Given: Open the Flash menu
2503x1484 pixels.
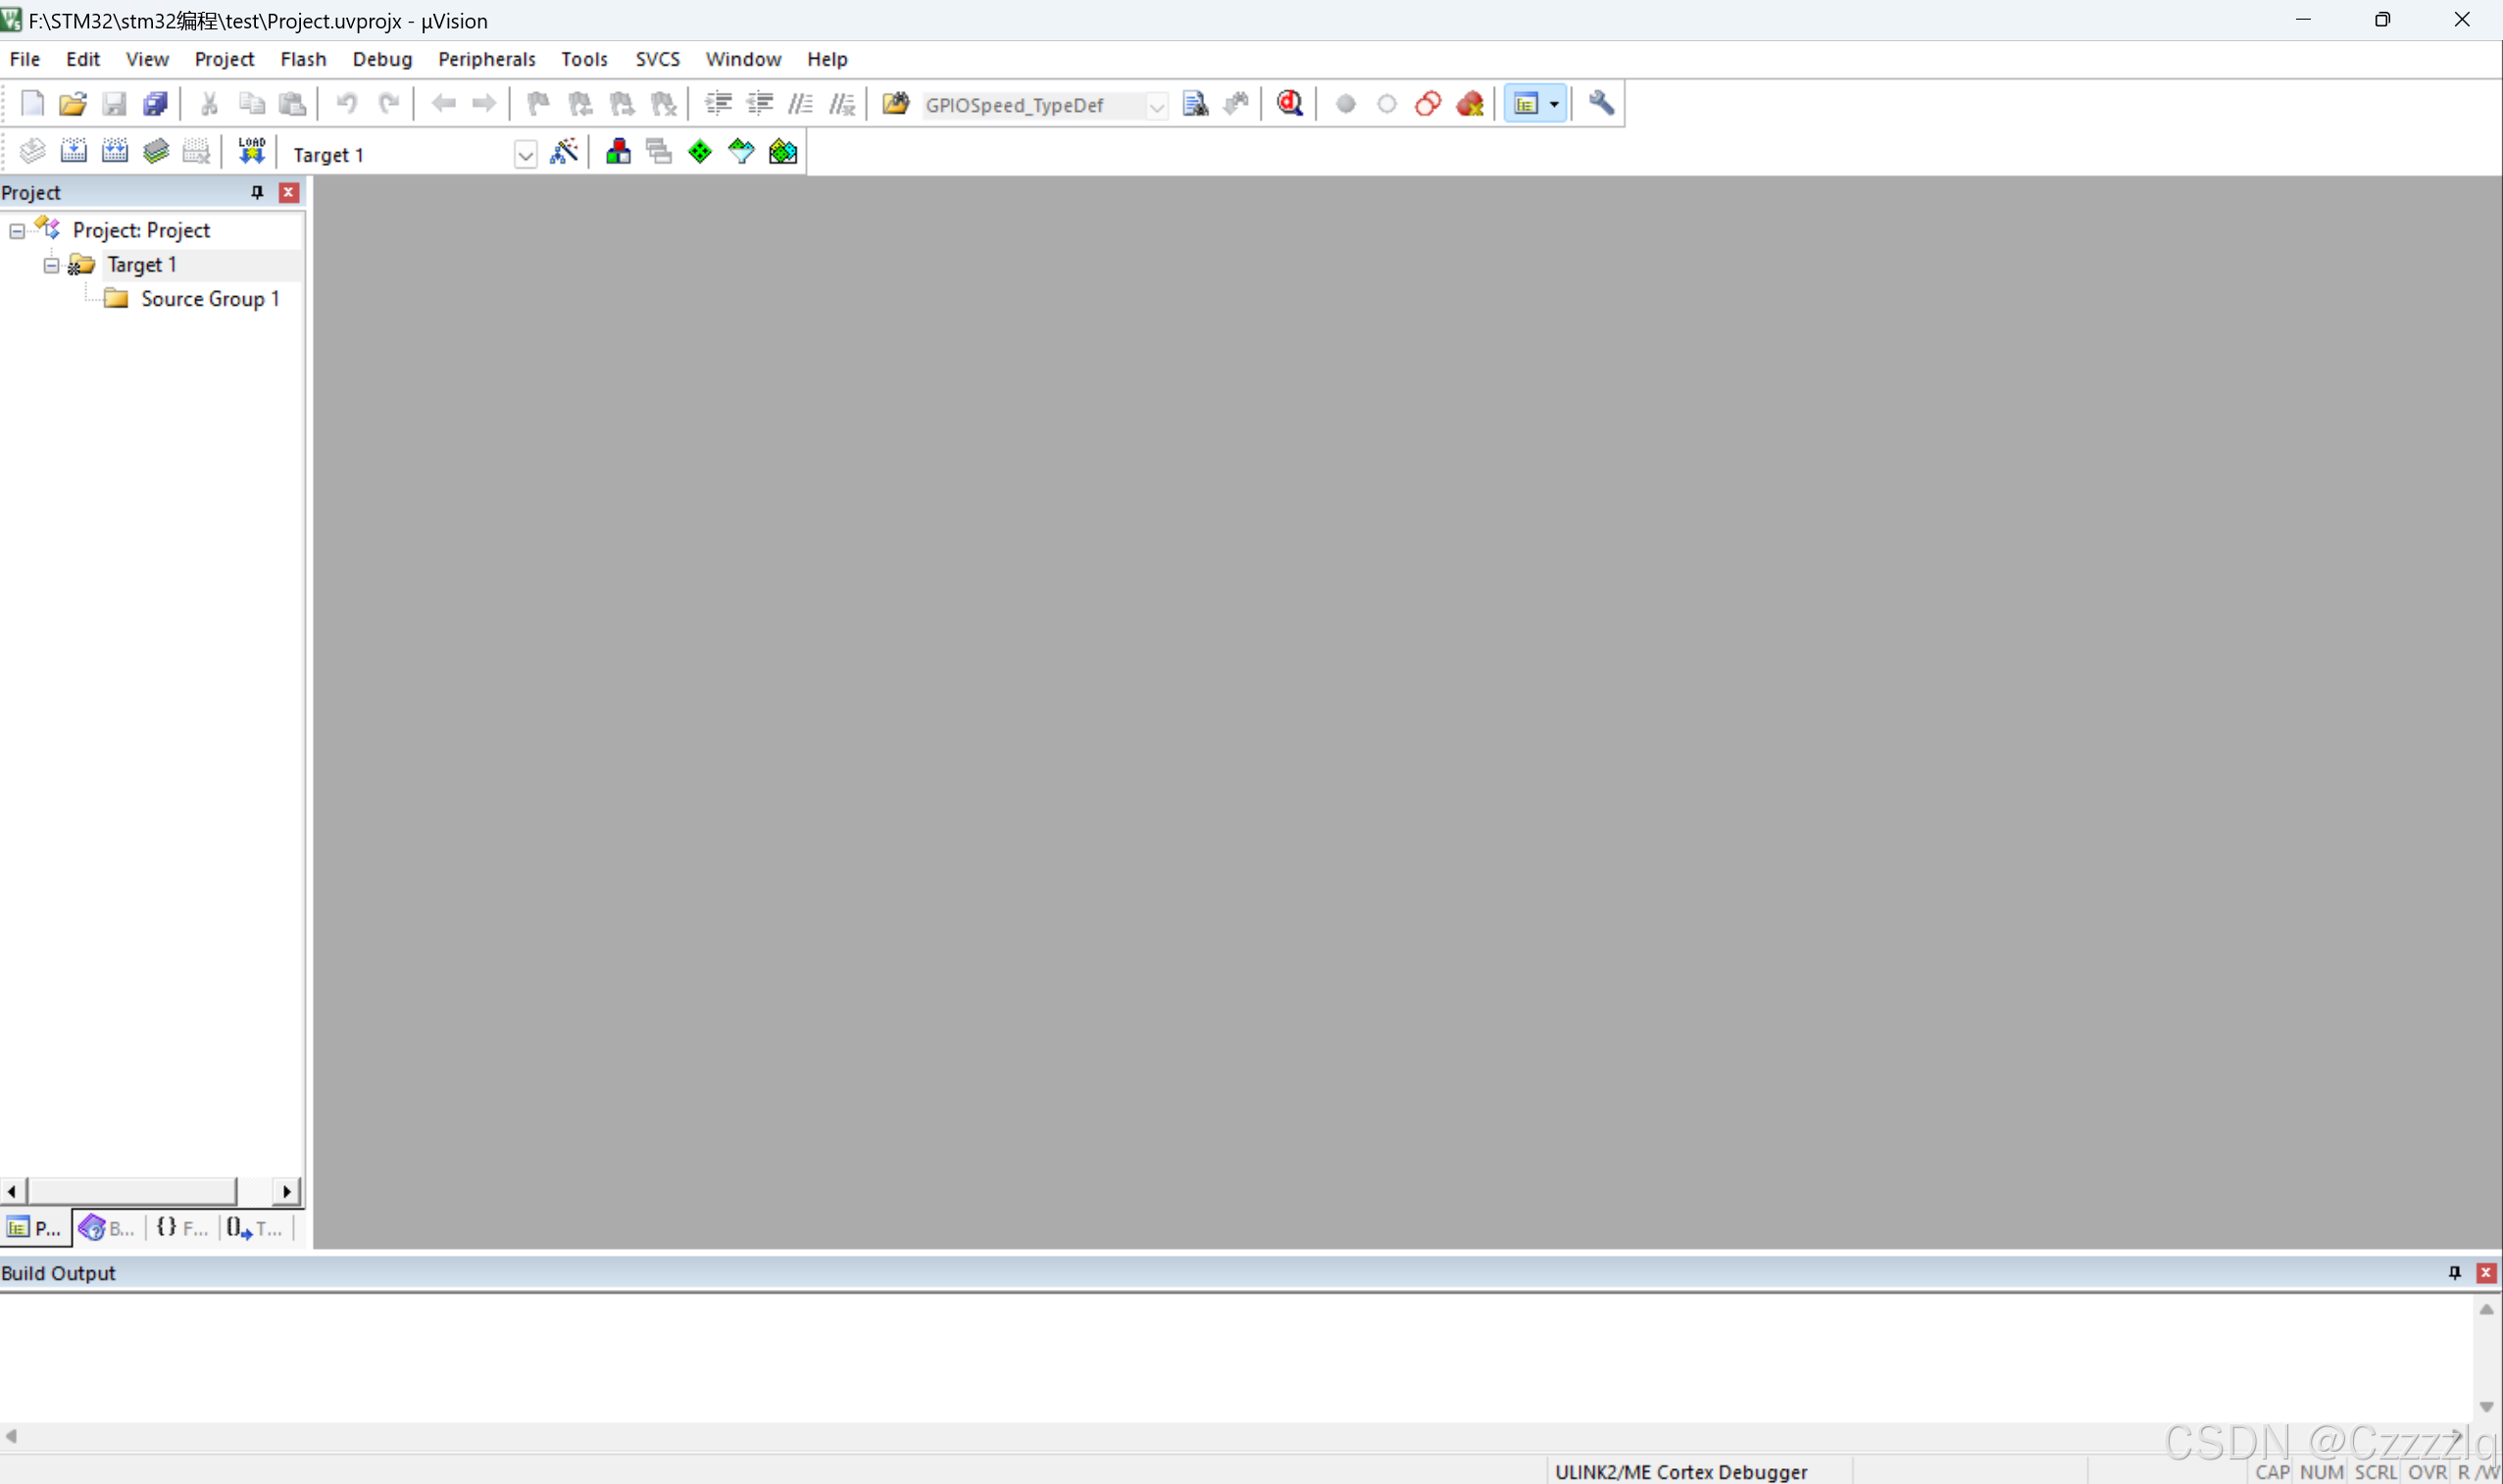Looking at the screenshot, I should [x=303, y=59].
